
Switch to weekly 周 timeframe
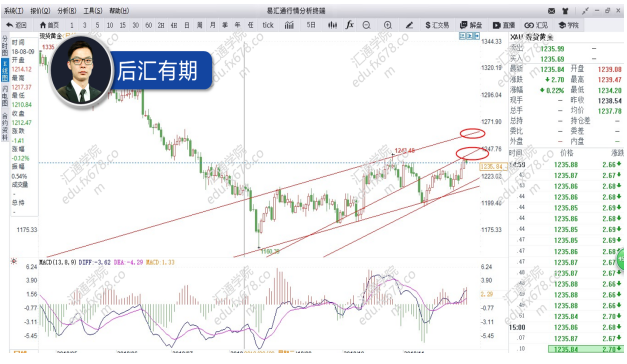point(200,25)
